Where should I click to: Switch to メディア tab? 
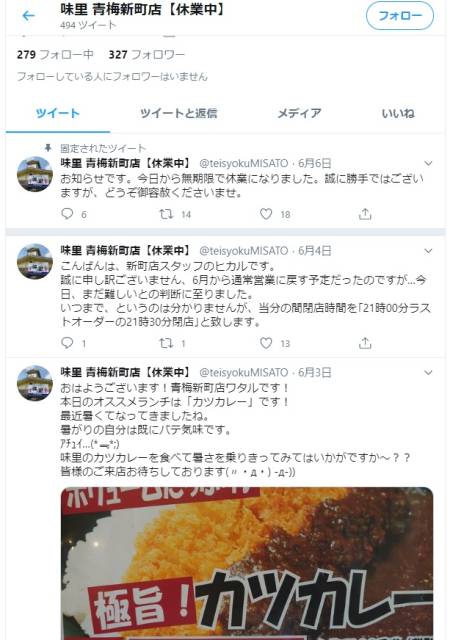[x=299, y=113]
